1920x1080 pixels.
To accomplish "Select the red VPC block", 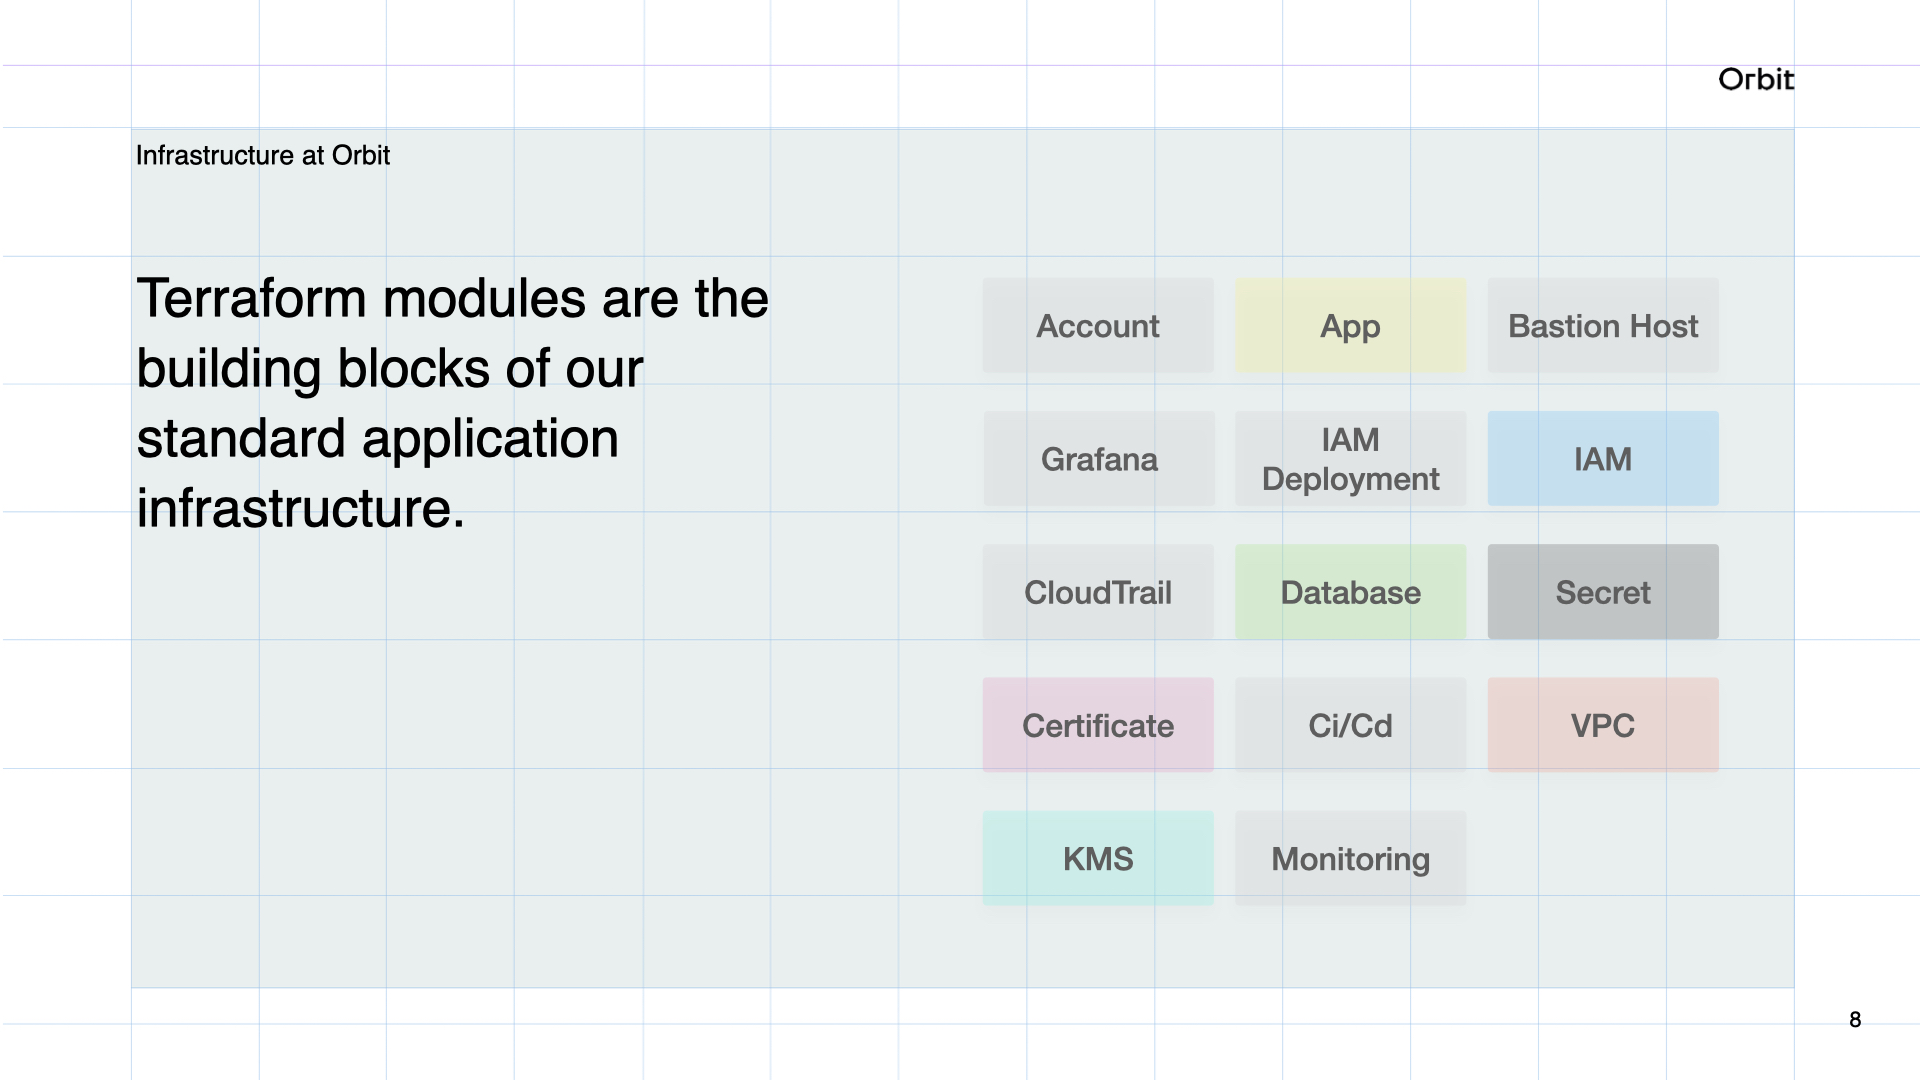I will pos(1602,725).
